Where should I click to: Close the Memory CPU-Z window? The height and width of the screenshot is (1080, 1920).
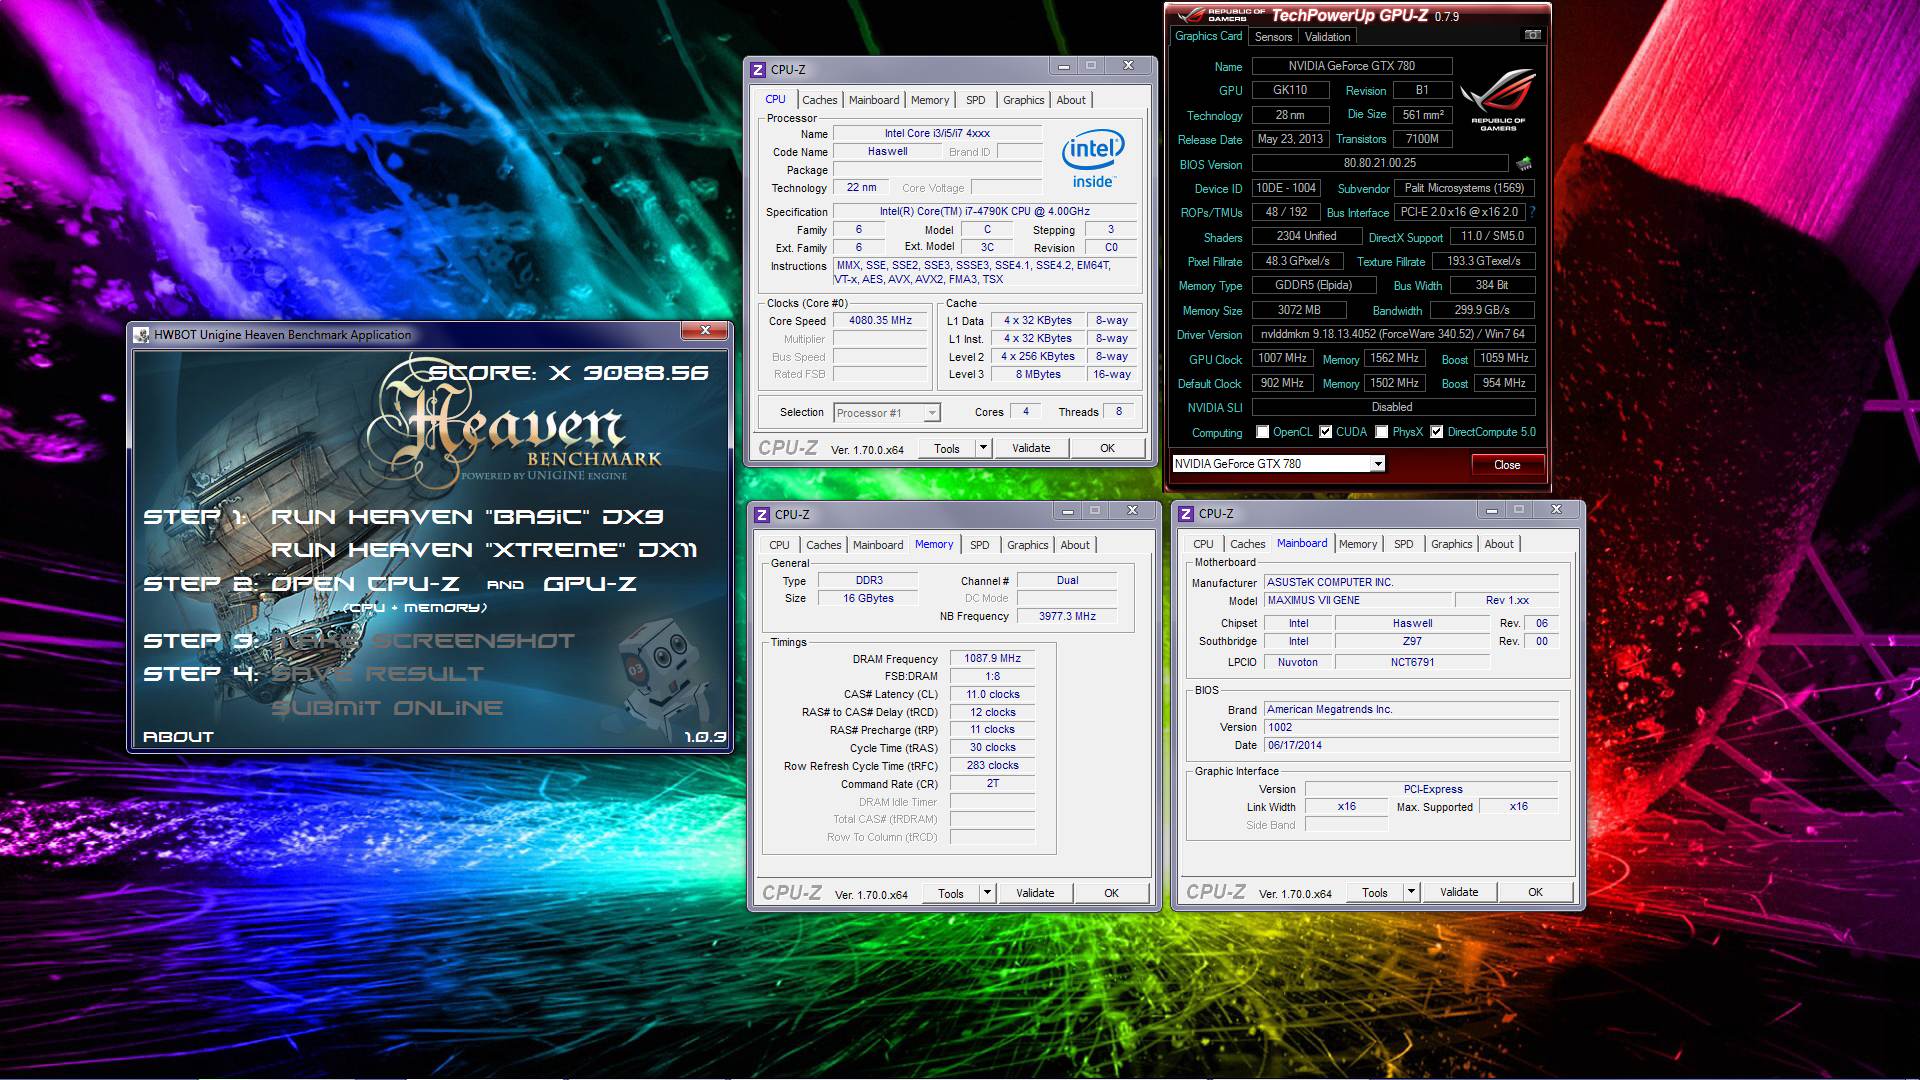point(1132,511)
